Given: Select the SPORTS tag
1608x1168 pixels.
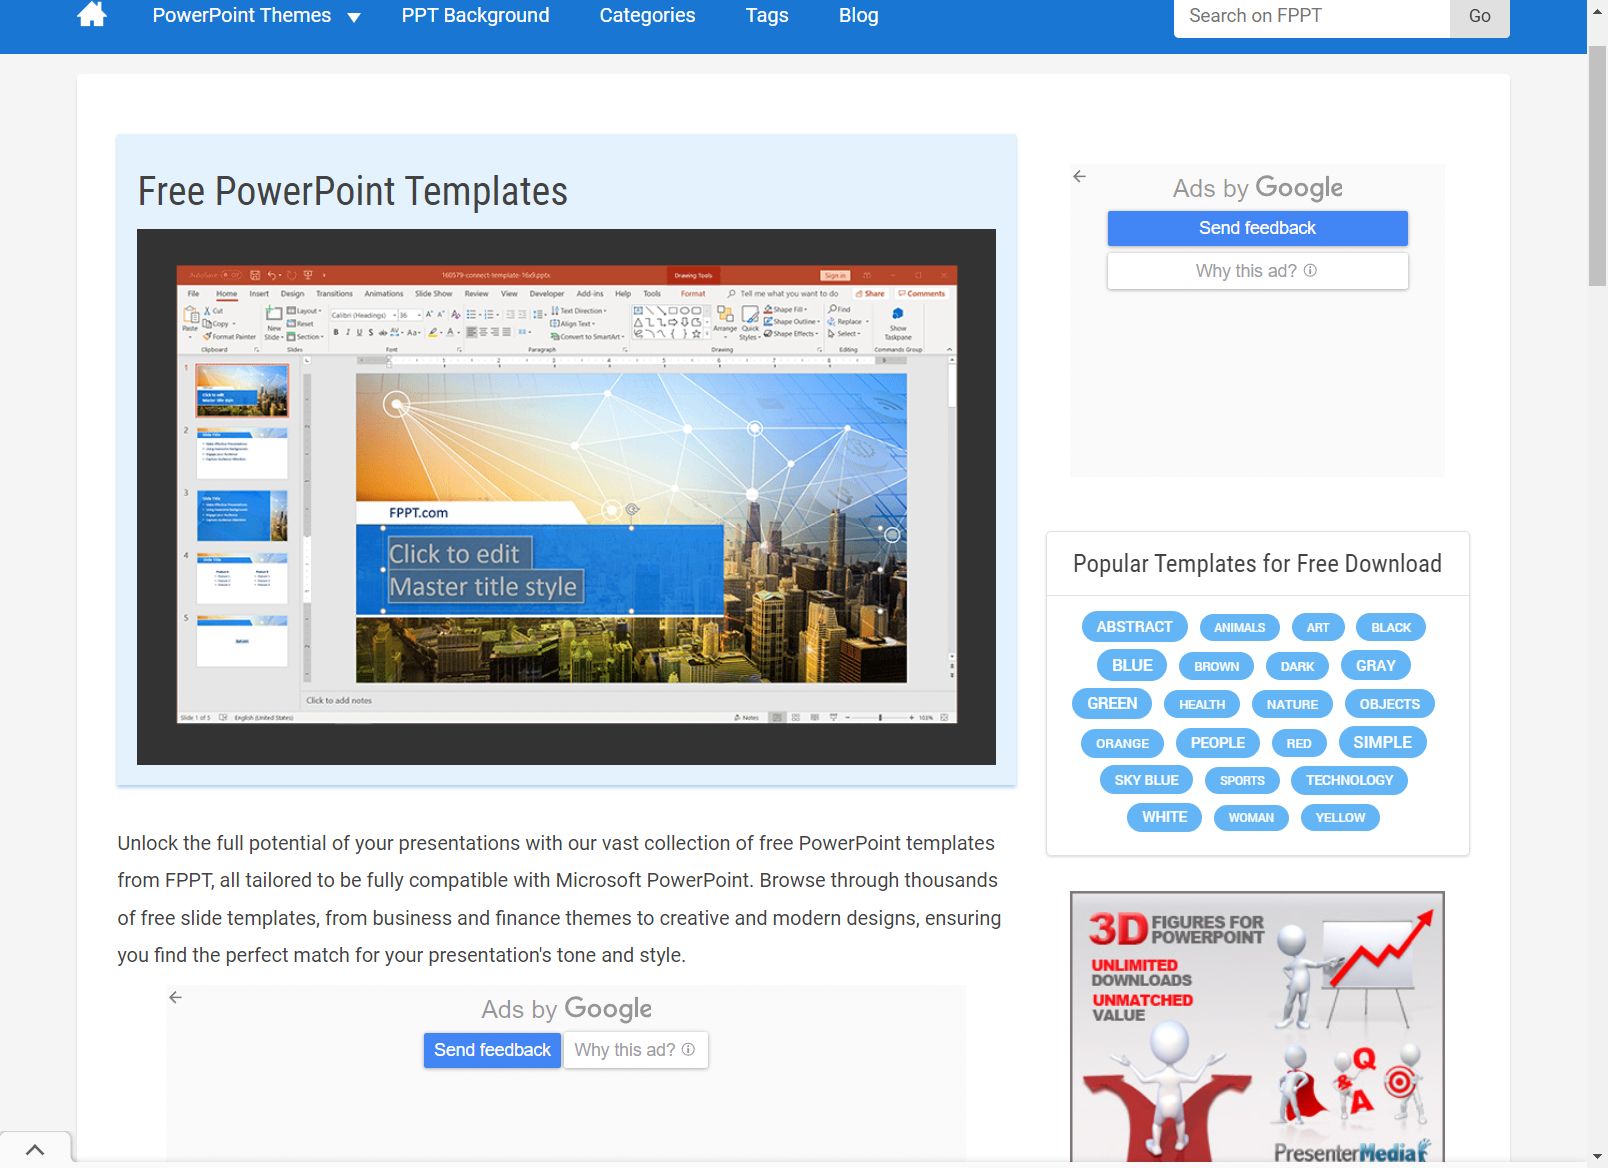Looking at the screenshot, I should tap(1242, 781).
